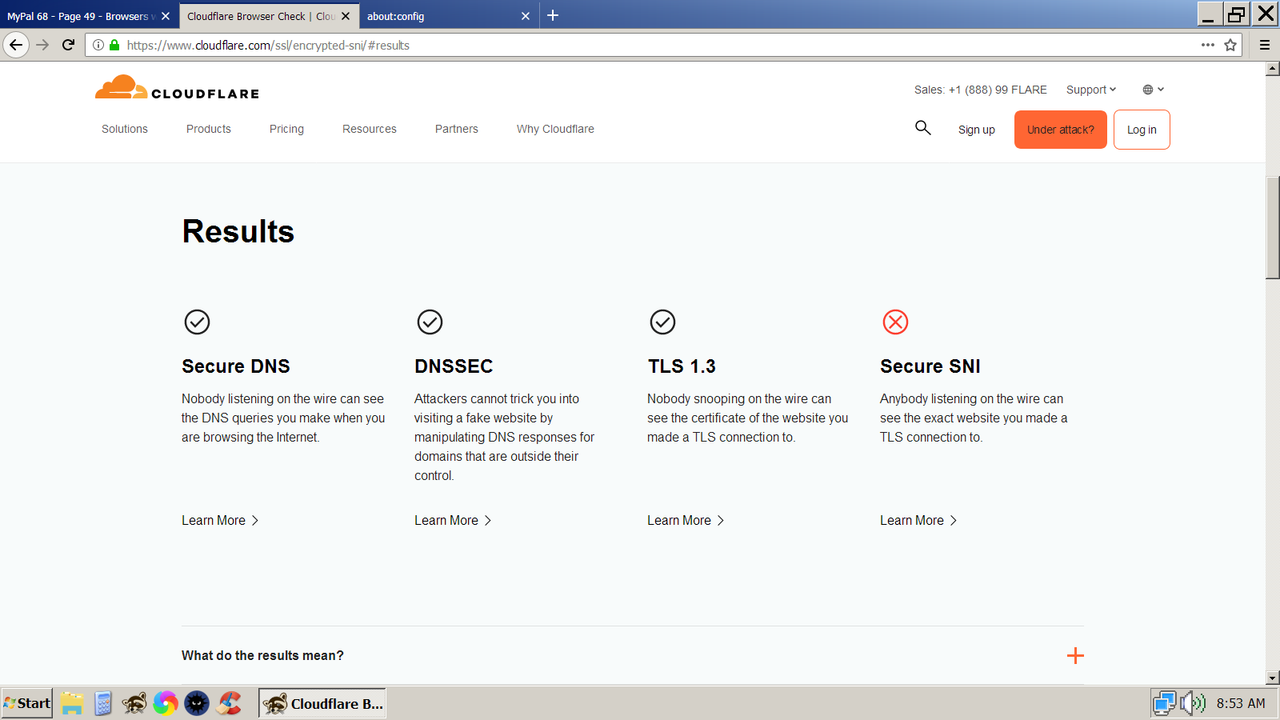Click the scrollbar down arrow

[x=1272, y=677]
